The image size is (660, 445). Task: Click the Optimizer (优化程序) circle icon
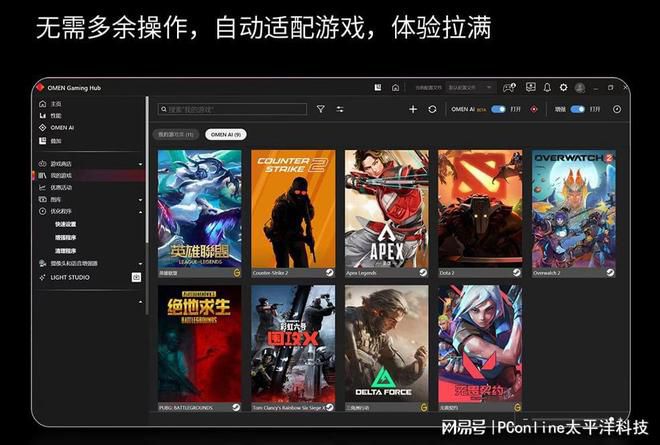[43, 211]
